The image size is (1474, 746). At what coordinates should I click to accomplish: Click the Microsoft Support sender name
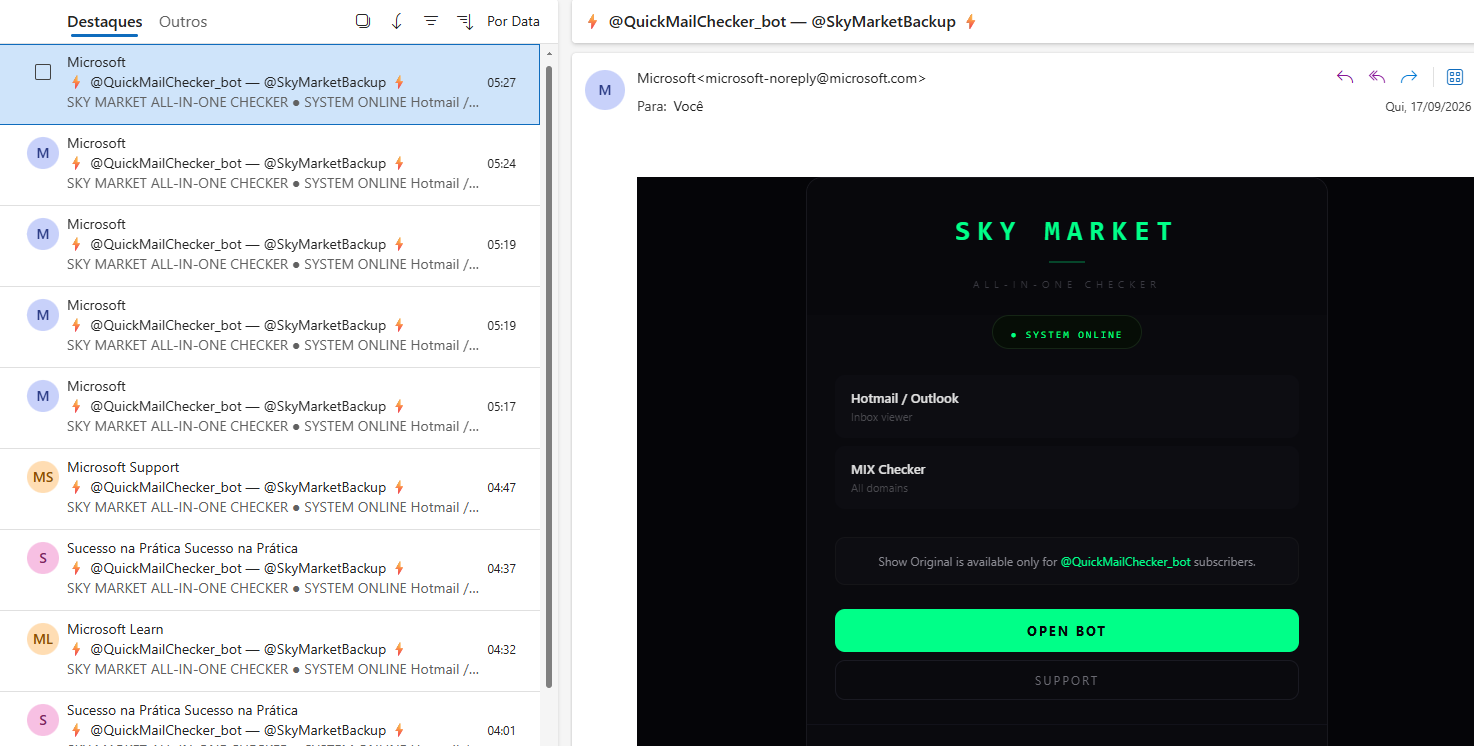tap(123, 467)
